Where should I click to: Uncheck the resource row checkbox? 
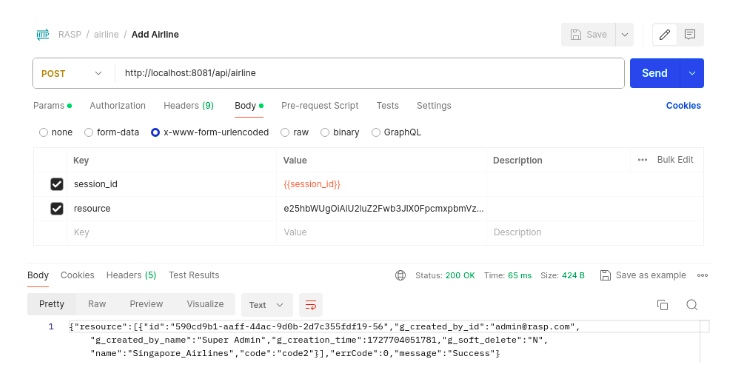[57, 209]
